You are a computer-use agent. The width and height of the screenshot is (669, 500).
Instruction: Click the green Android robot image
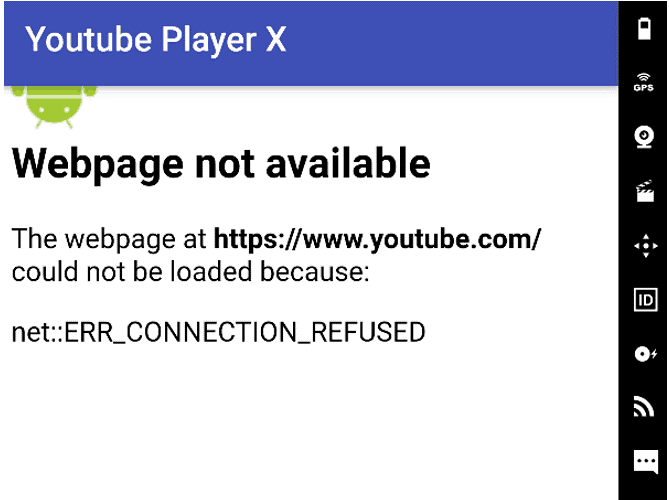pos(54,107)
